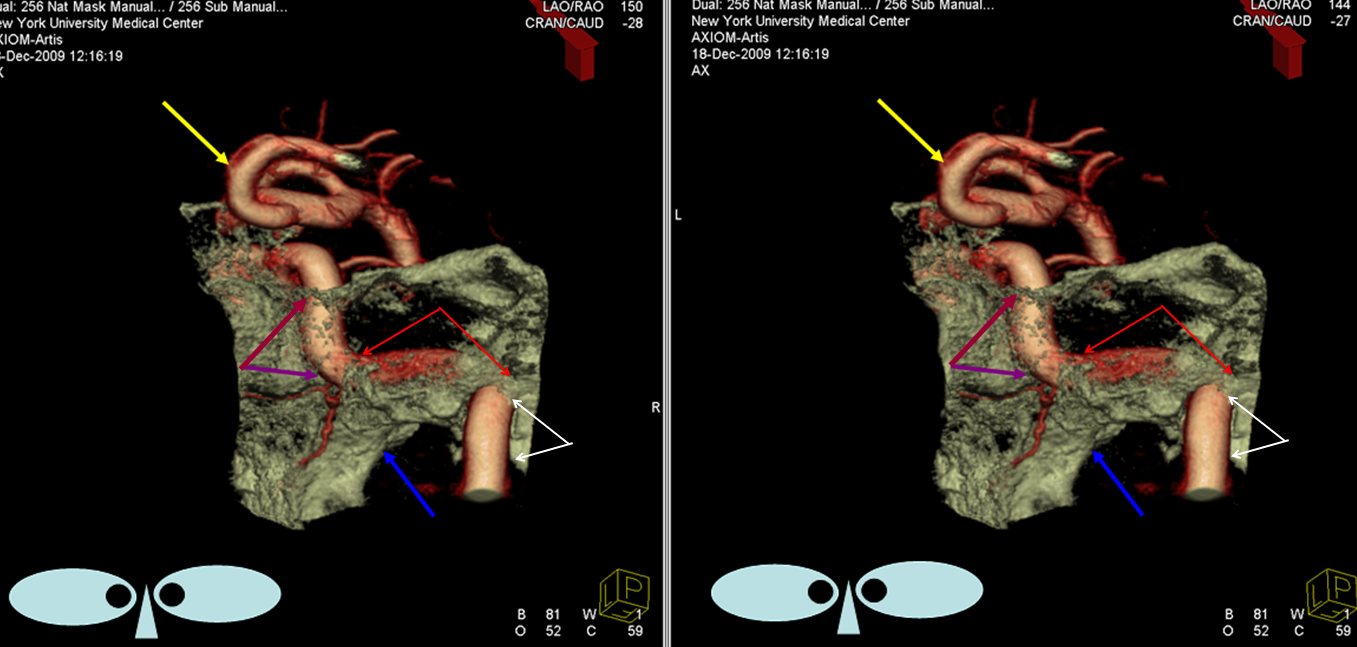Viewport: 1357px width, 647px height.
Task: Select the yellow arrow in the right panel
Action: (x=909, y=130)
